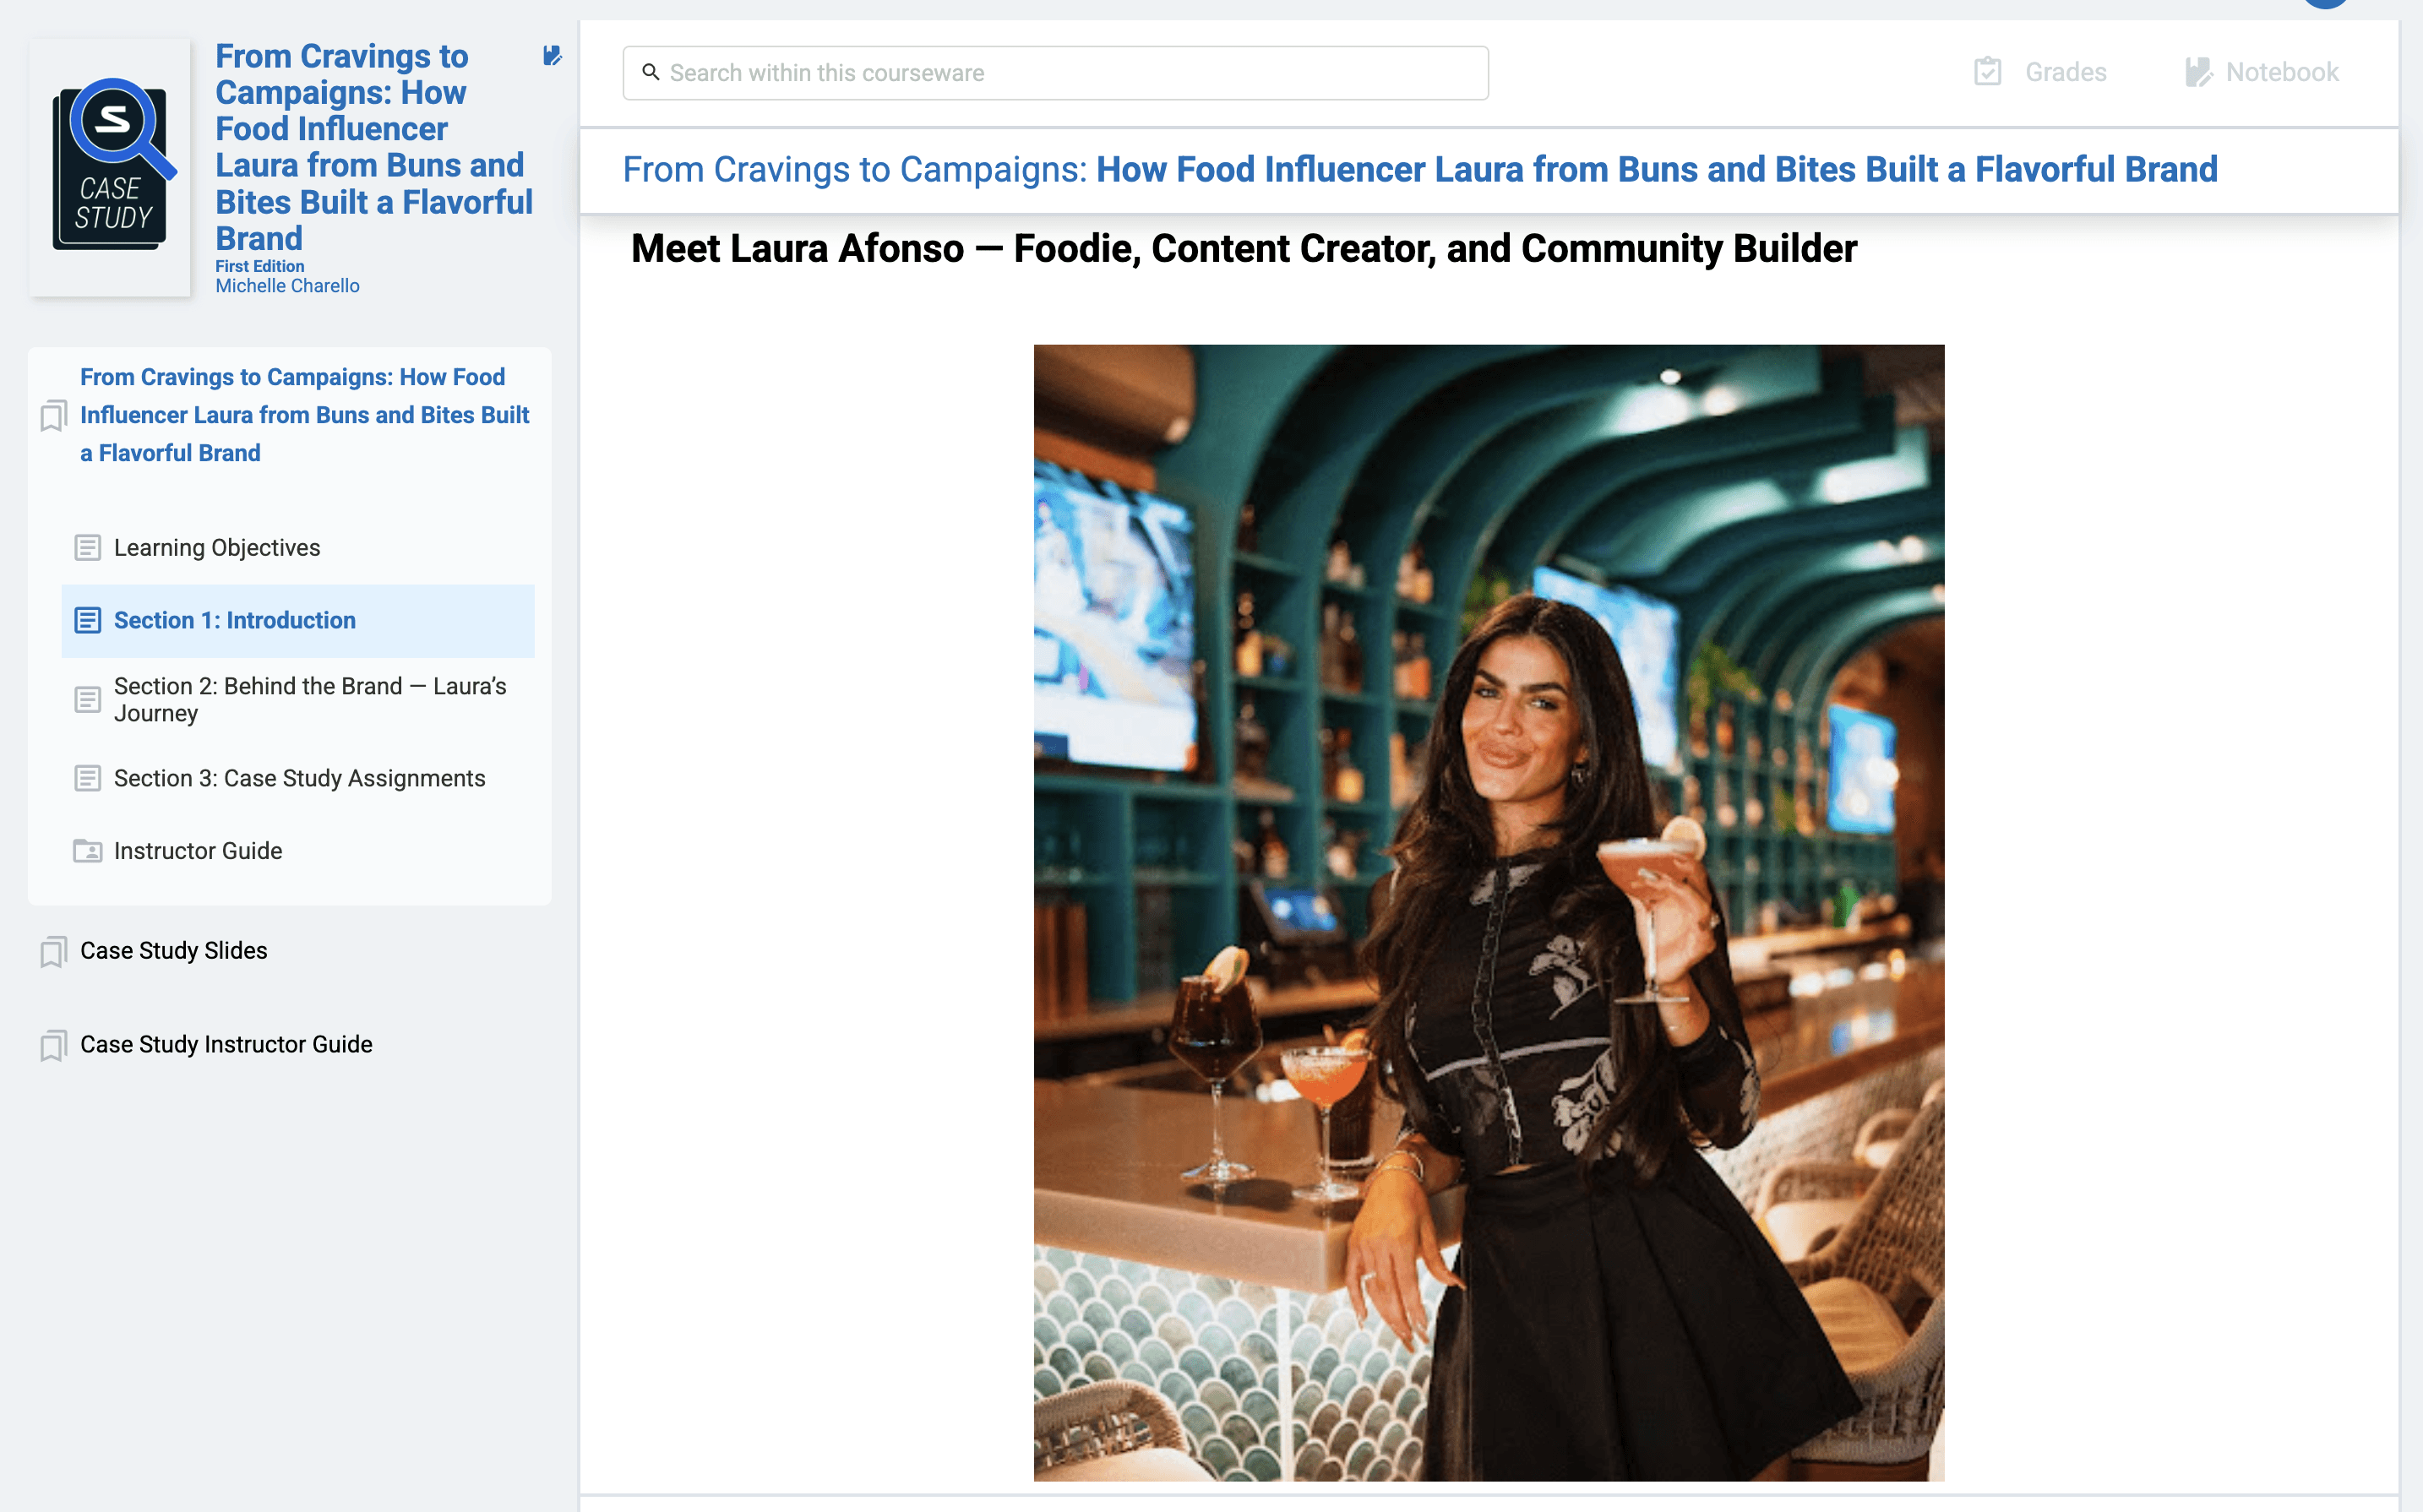Toggle bookmark icon beside From Cravings chapter
This screenshot has width=2423, height=1512.
point(53,415)
